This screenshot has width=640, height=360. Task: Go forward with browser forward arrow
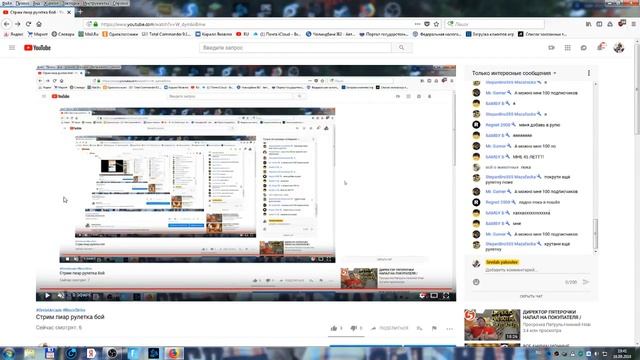pyautogui.click(x=18, y=24)
